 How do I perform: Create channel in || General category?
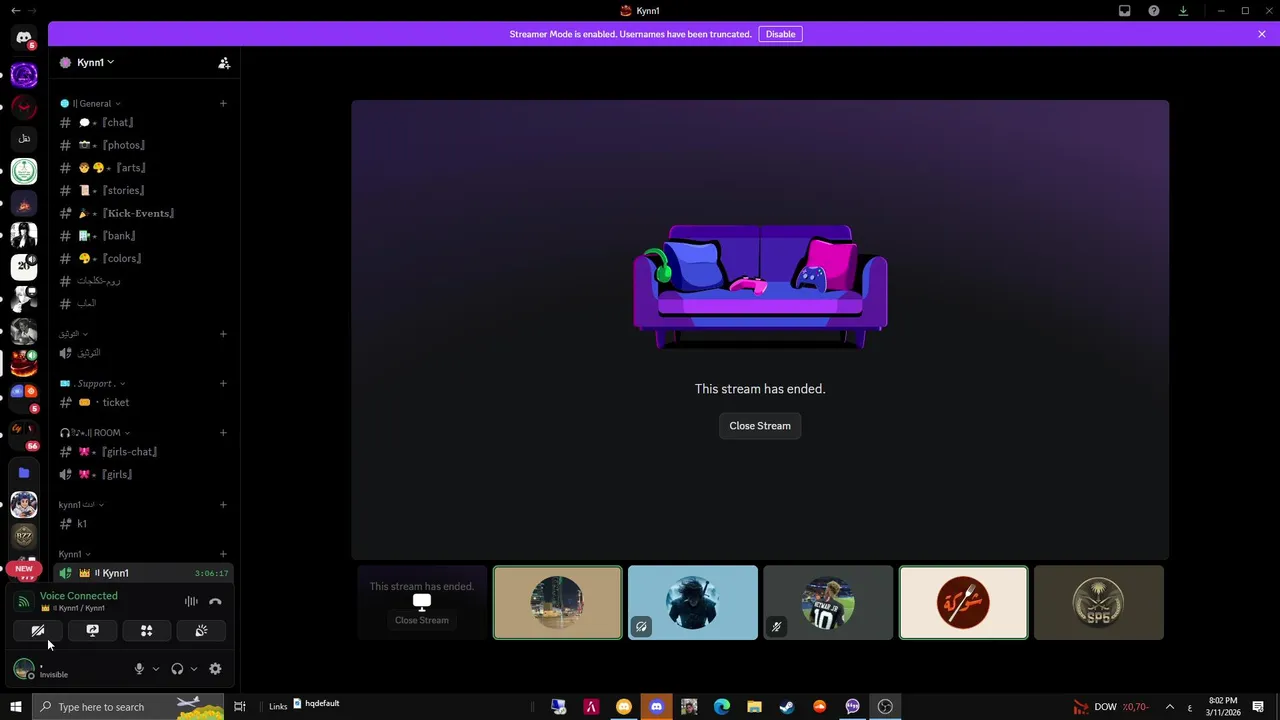pyautogui.click(x=223, y=103)
